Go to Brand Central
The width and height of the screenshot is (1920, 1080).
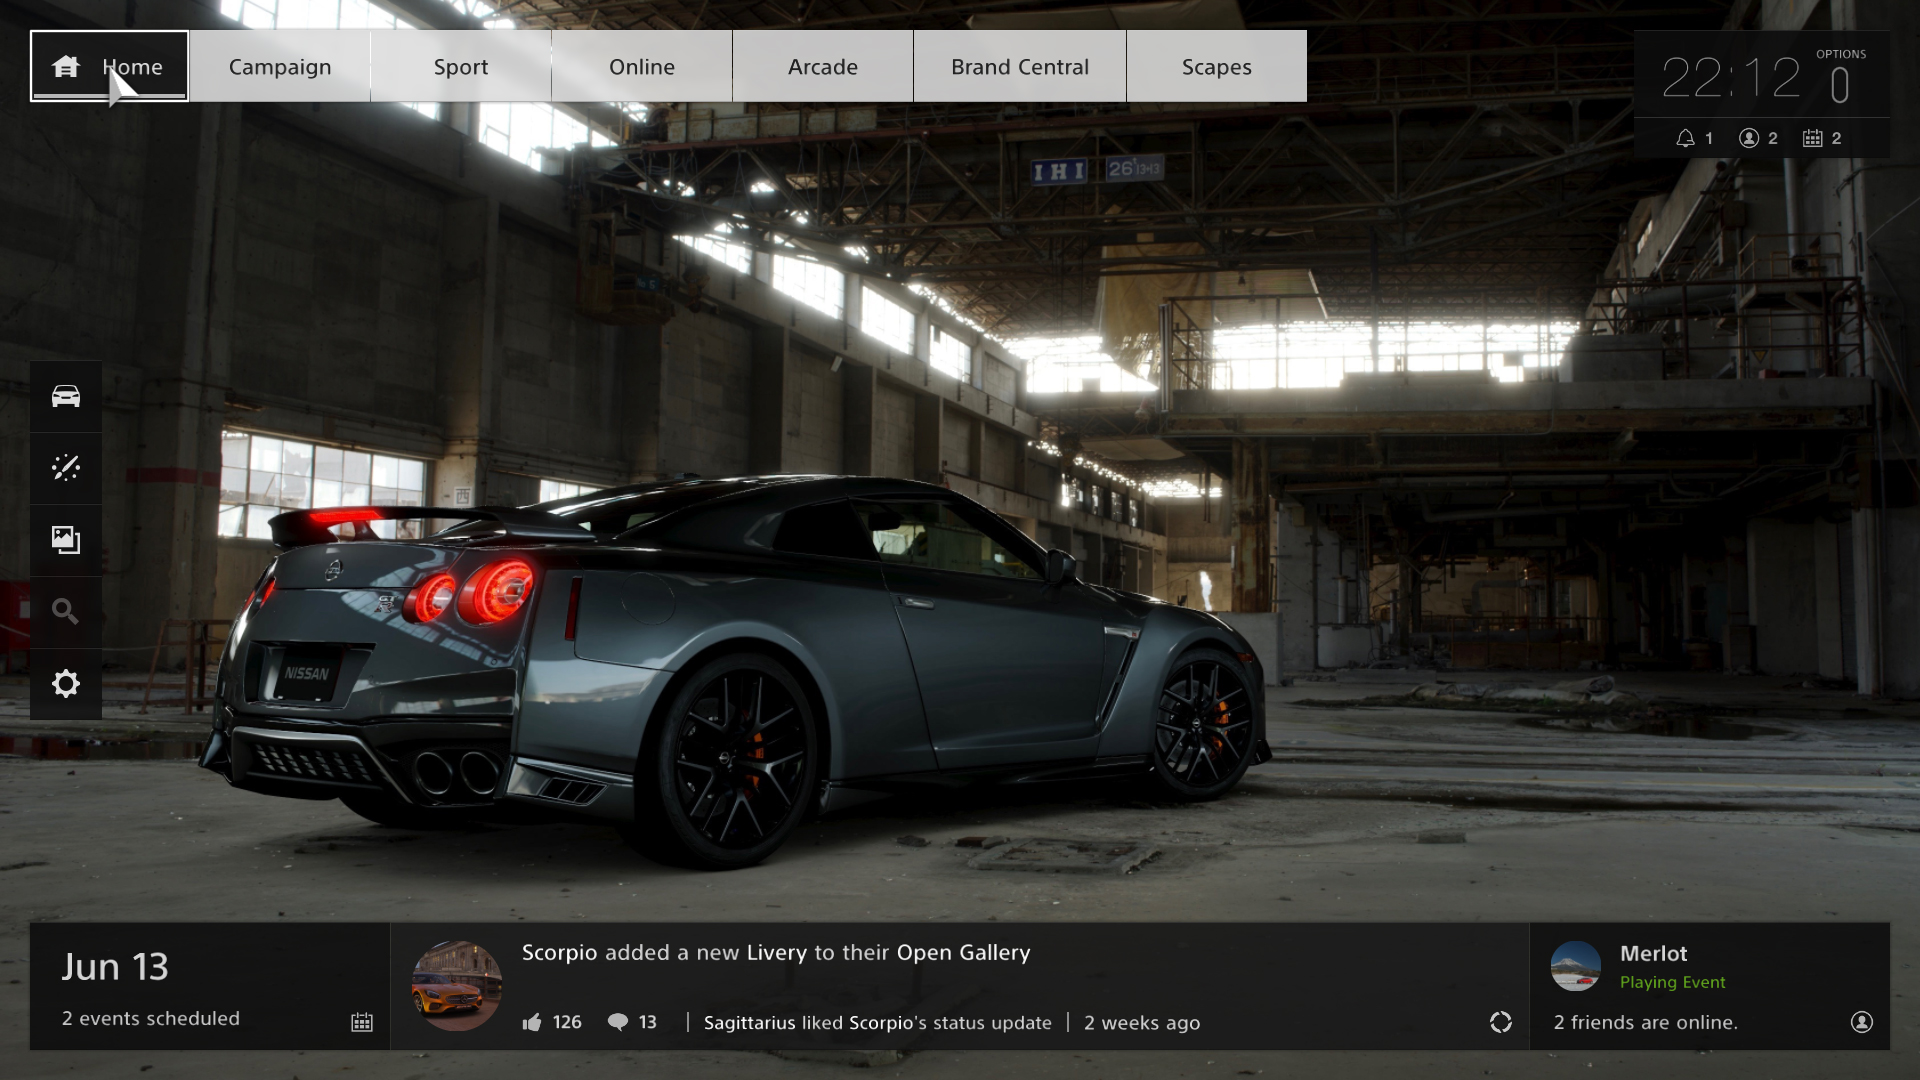coord(1019,66)
